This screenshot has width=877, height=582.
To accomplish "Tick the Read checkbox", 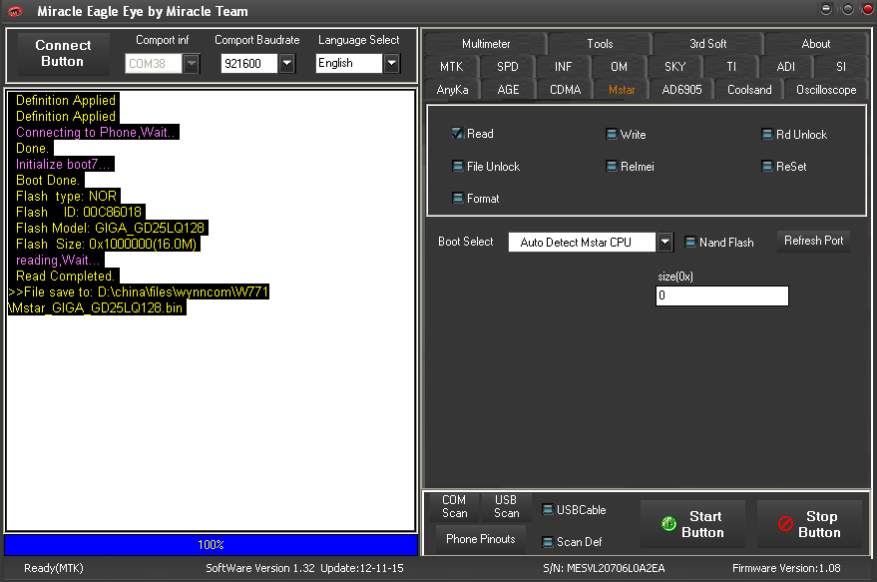I will click(458, 134).
